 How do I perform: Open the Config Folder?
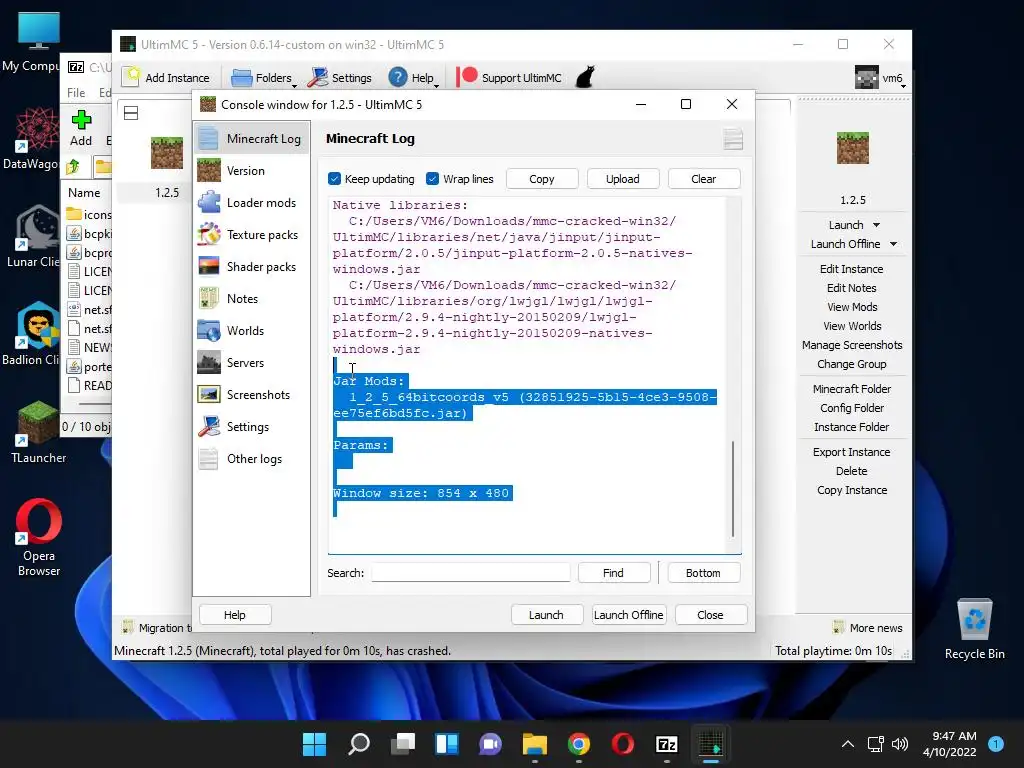coord(852,408)
